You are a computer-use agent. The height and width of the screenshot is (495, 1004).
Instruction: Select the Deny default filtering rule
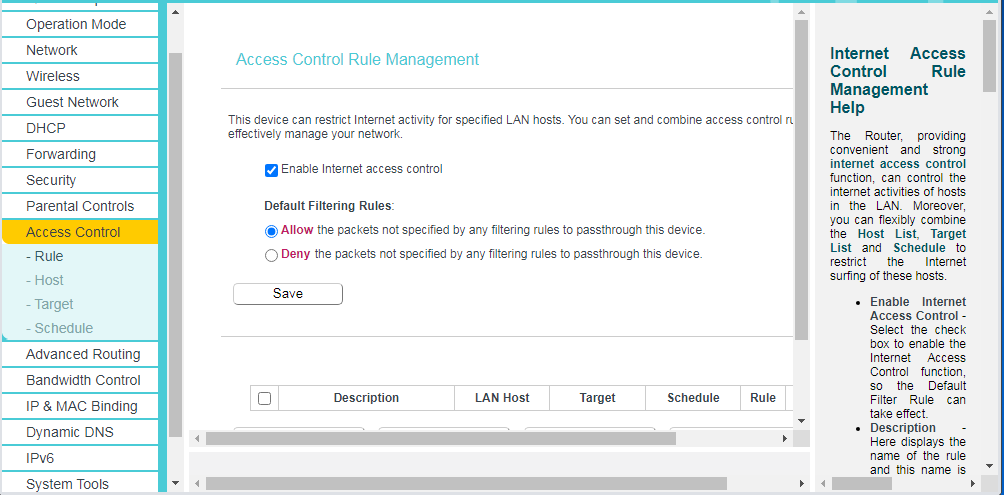tap(271, 255)
